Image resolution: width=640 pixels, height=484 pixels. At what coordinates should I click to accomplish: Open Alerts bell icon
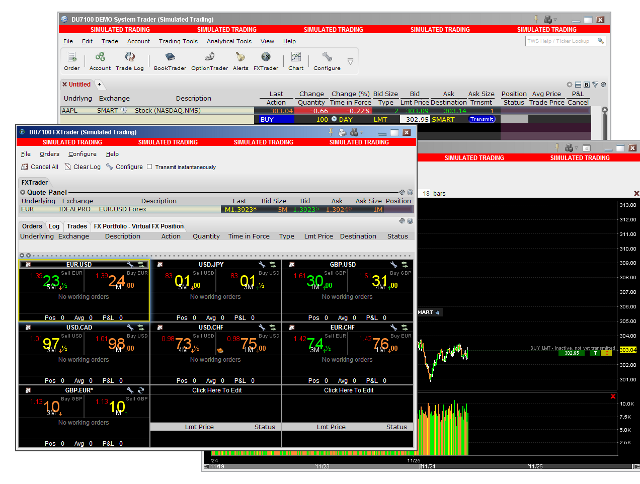(x=240, y=61)
